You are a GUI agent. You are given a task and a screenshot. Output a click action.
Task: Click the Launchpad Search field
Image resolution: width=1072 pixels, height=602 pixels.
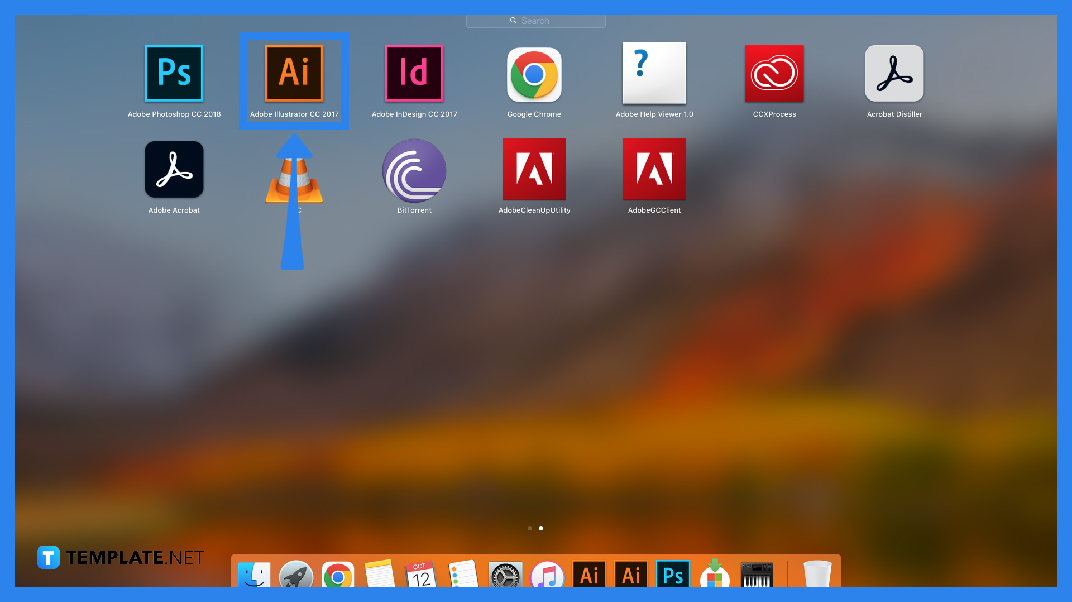tap(535, 20)
